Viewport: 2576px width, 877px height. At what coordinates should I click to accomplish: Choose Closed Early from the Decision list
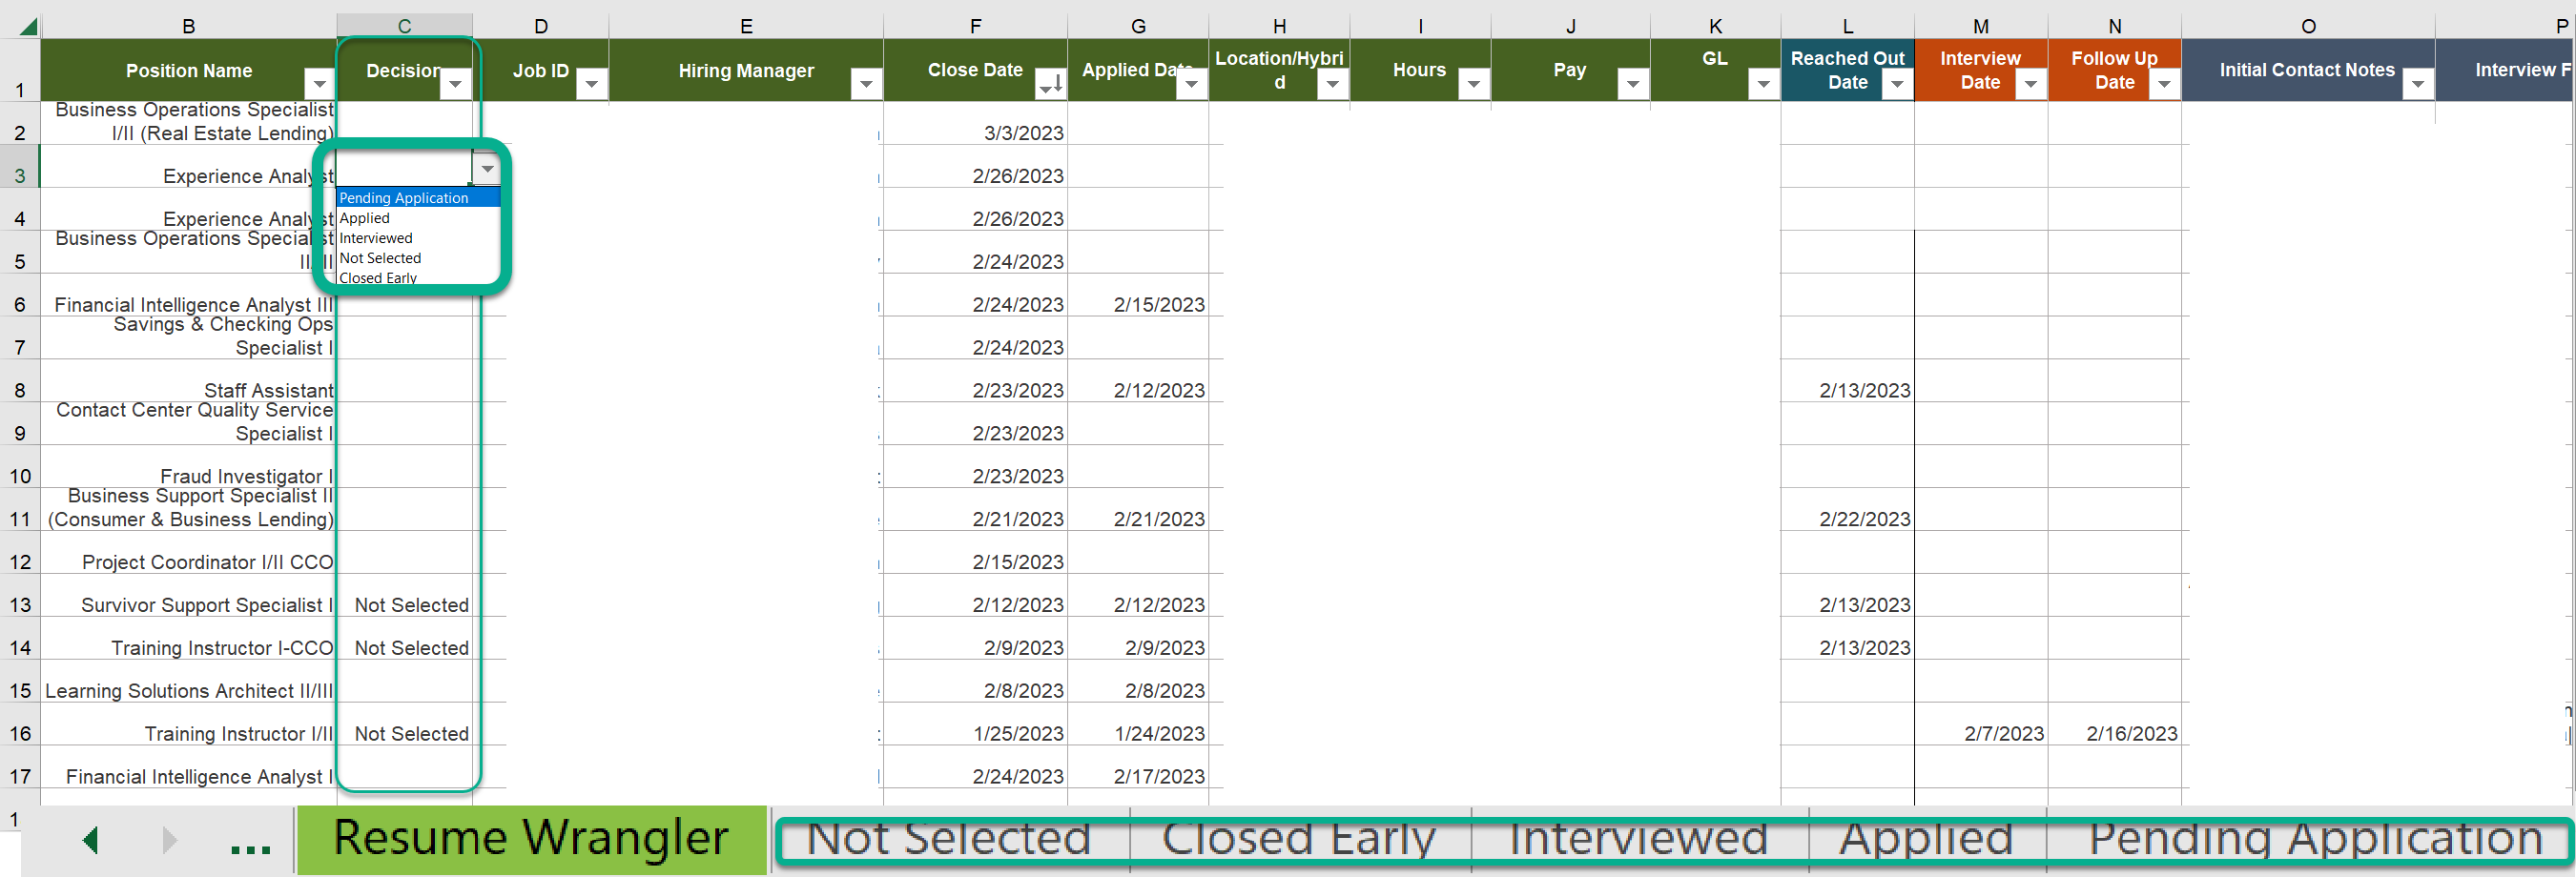pos(418,277)
